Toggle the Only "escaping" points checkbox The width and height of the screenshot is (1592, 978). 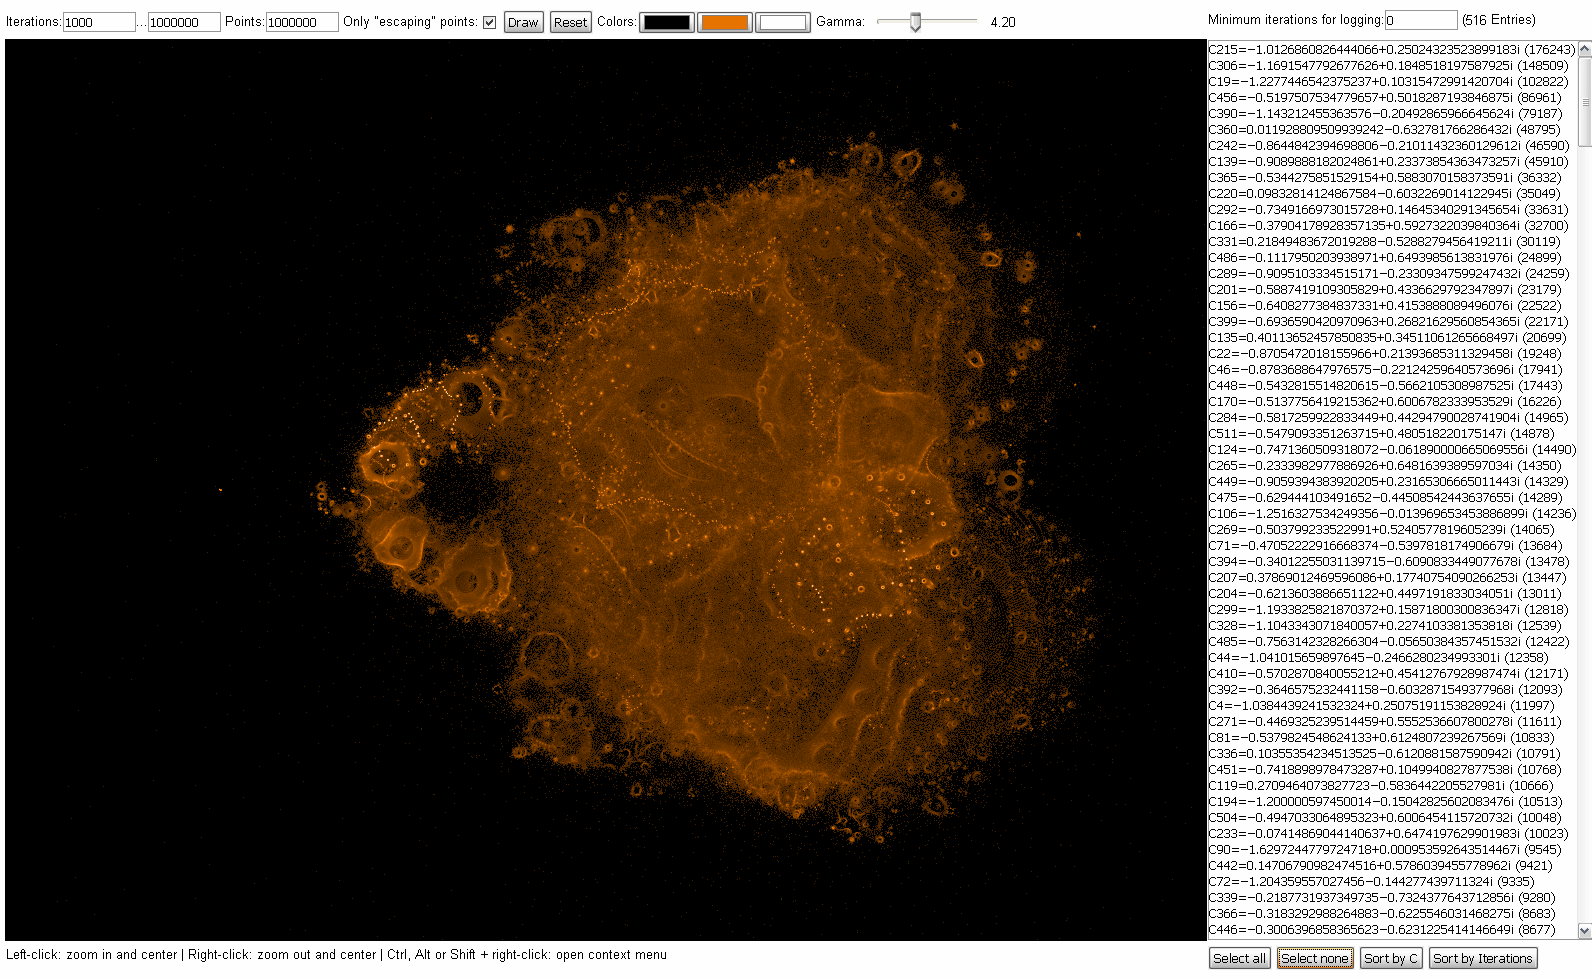pyautogui.click(x=489, y=22)
